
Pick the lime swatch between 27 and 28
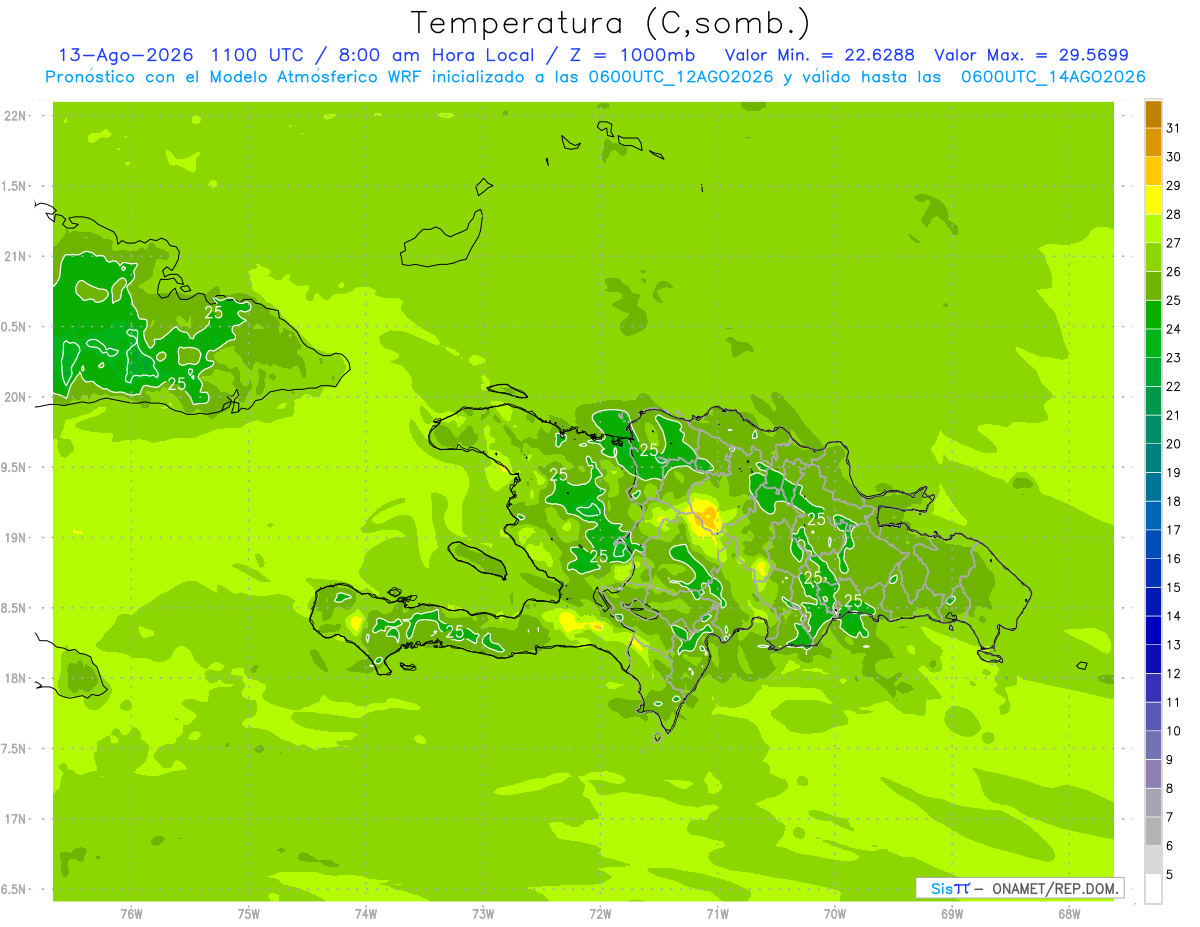pos(1153,229)
